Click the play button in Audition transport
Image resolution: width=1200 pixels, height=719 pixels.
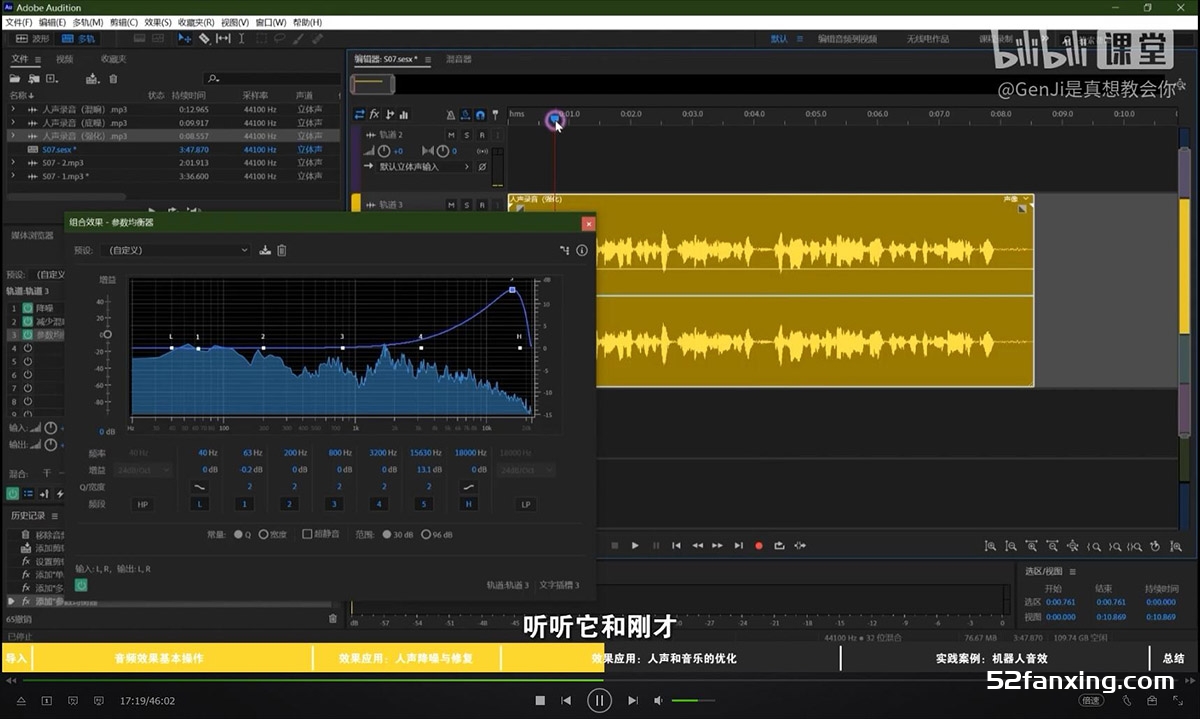[x=635, y=545]
